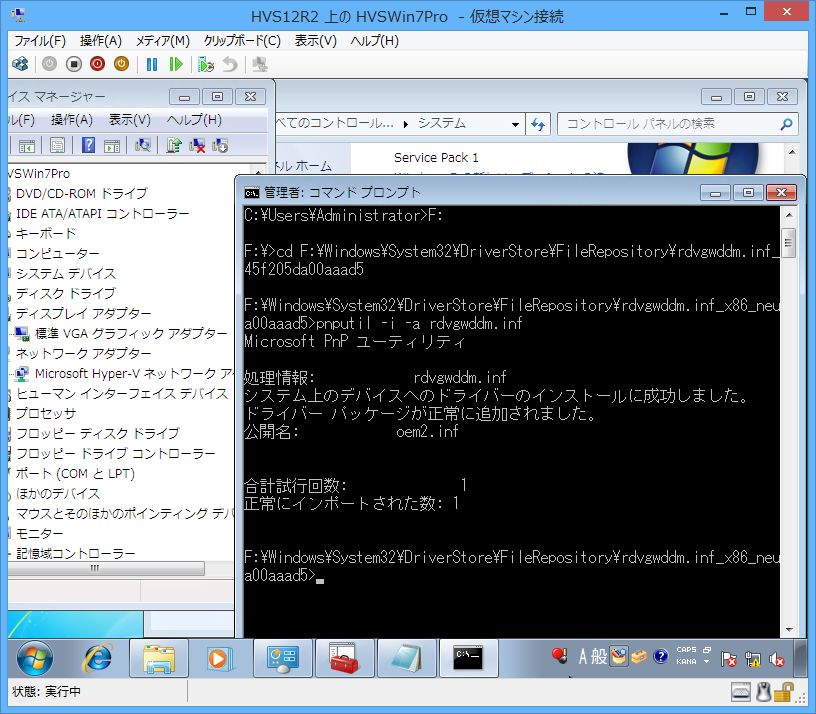Switch to the Control Panel taskbar button

[283, 658]
